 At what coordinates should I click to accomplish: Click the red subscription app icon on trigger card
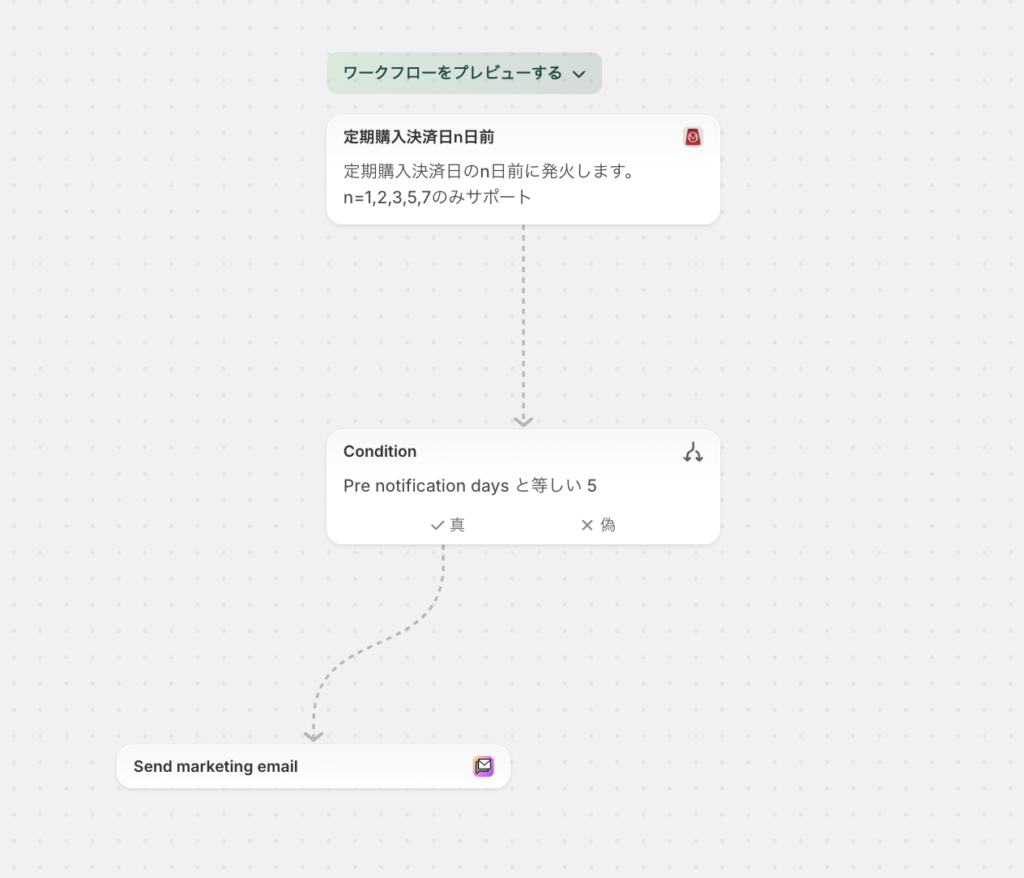click(x=692, y=137)
